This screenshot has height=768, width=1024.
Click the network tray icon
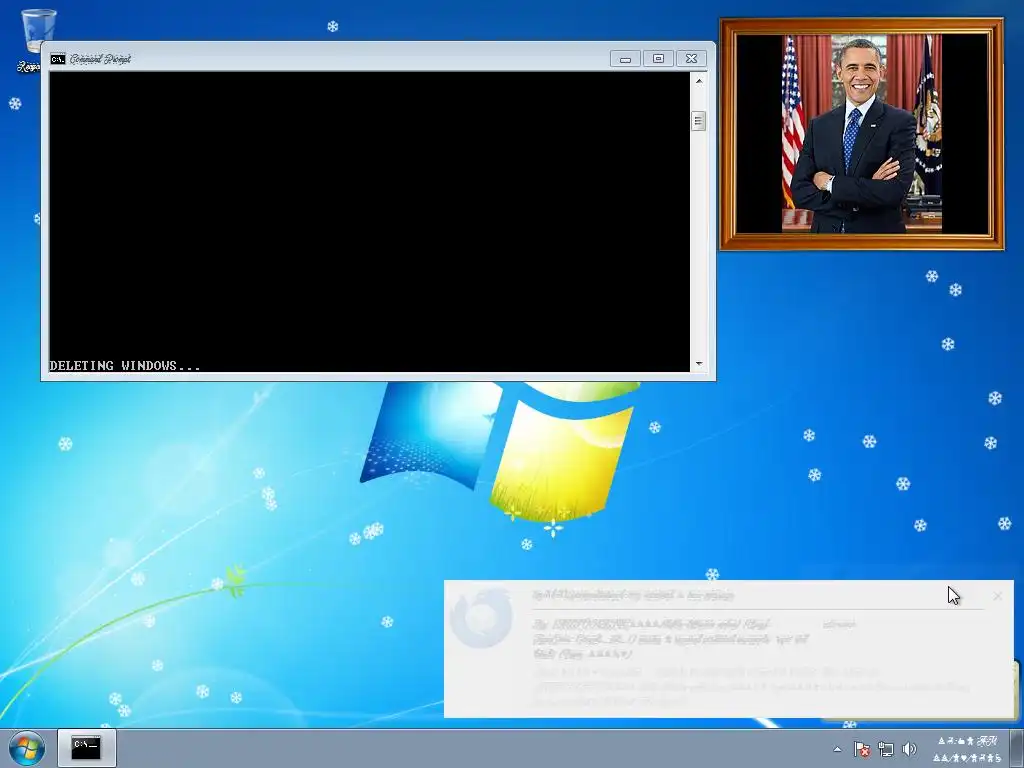(886, 749)
